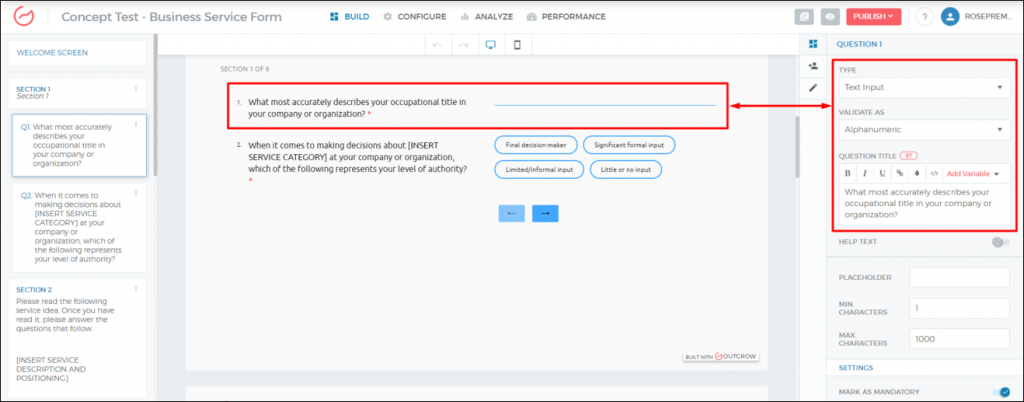Image resolution: width=1024 pixels, height=402 pixels.
Task: Open the help question mark icon
Action: (923, 17)
